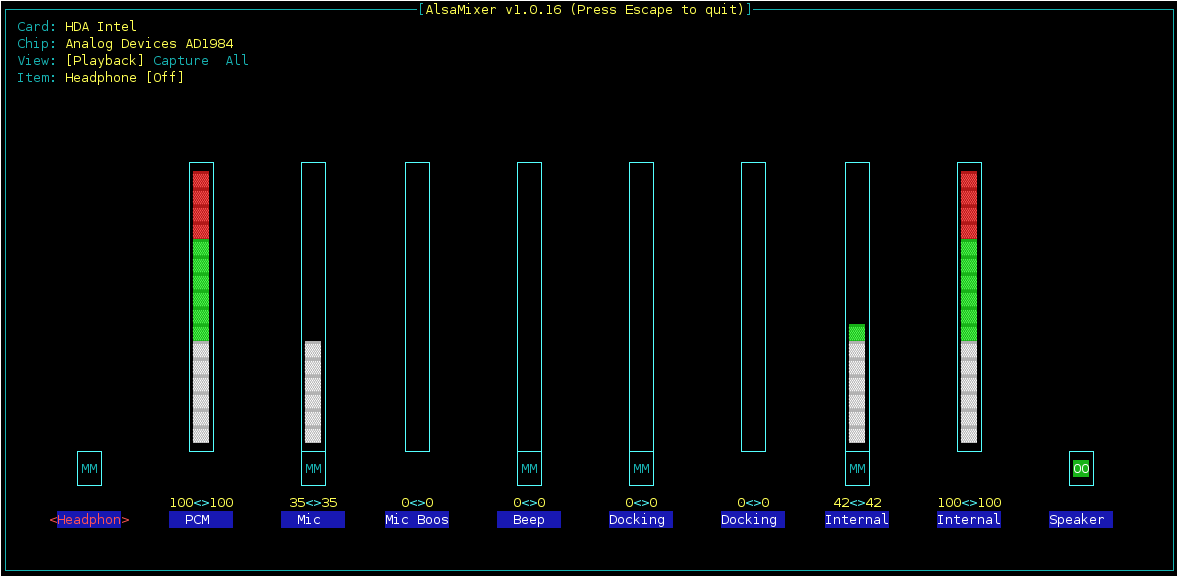Select the Mic channel label
Screen dimensions: 1177x576
[313, 520]
